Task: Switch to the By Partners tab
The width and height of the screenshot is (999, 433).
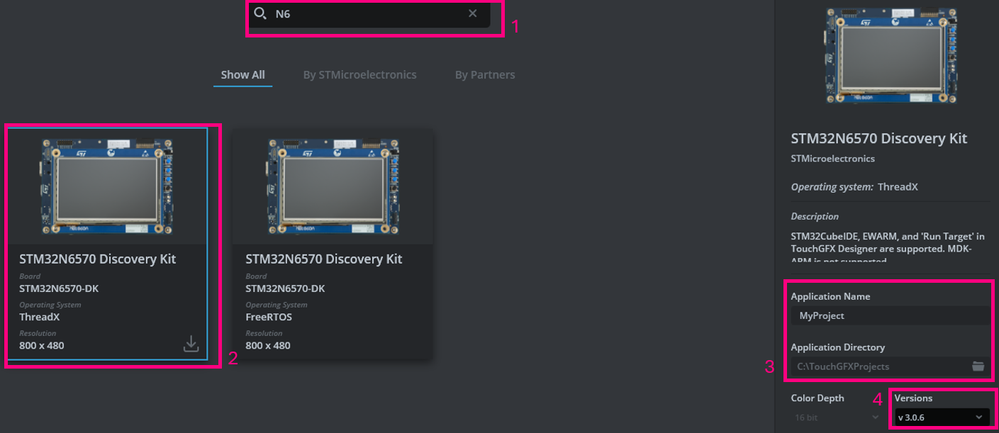Action: point(485,75)
